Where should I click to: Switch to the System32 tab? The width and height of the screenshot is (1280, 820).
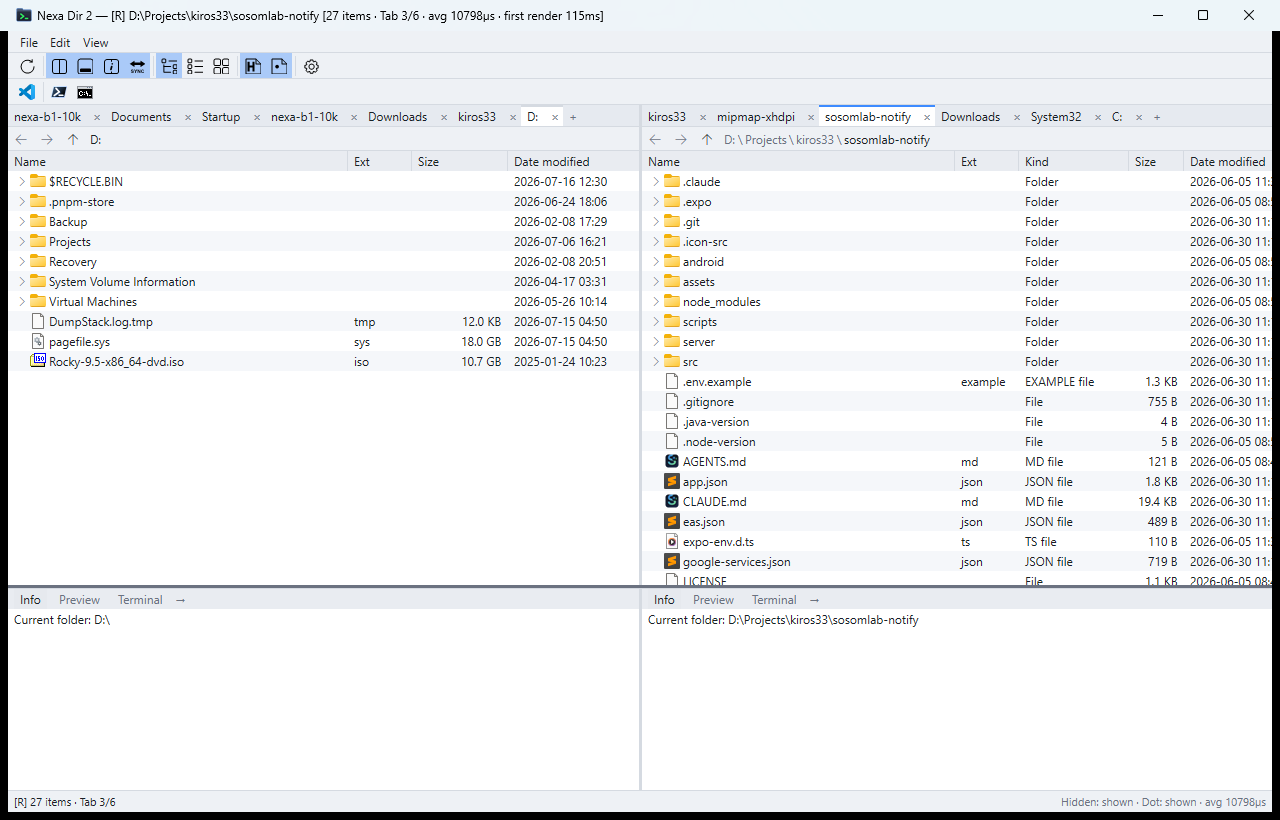1056,117
